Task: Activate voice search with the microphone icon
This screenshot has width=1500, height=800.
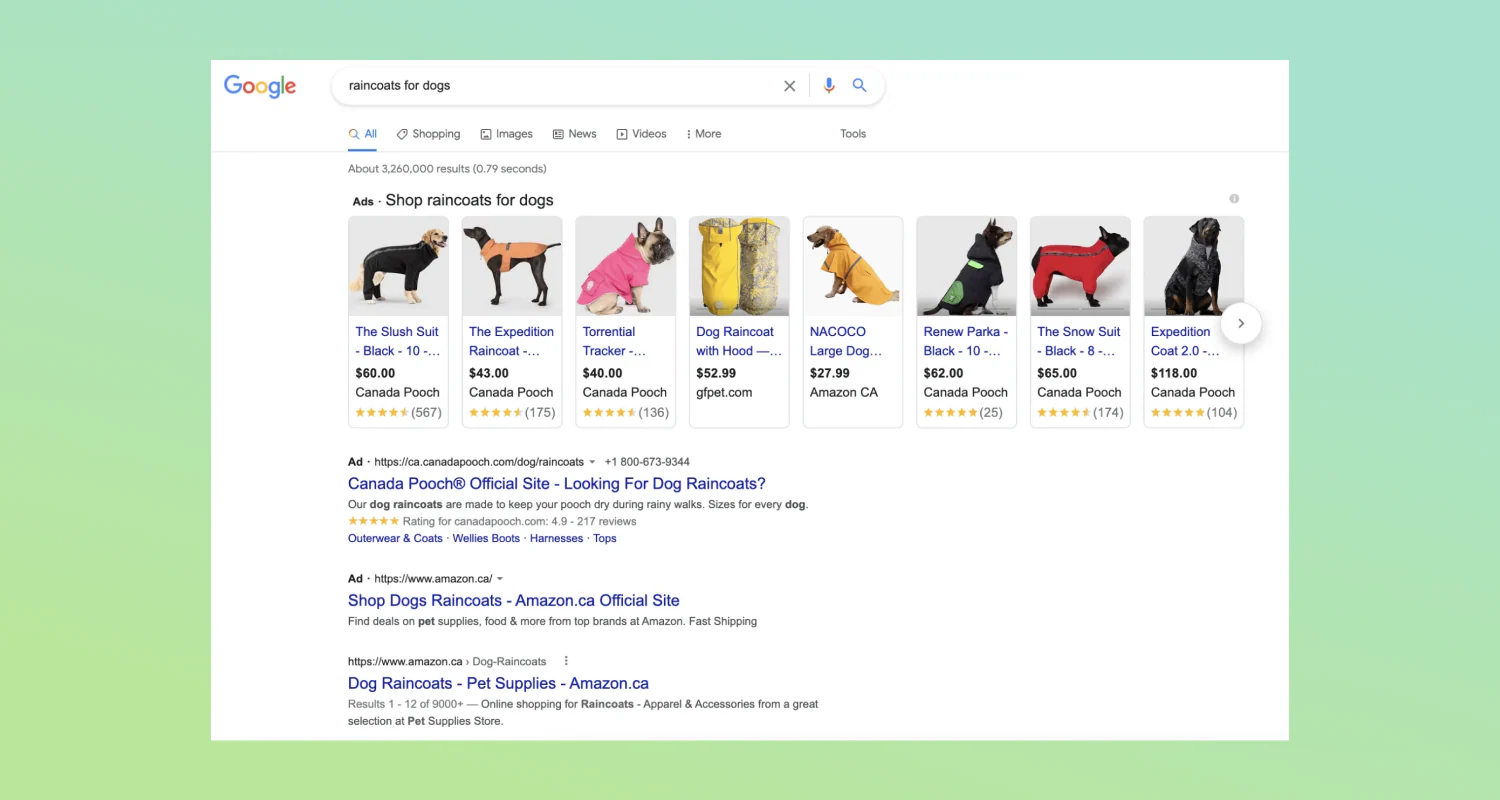Action: point(828,86)
